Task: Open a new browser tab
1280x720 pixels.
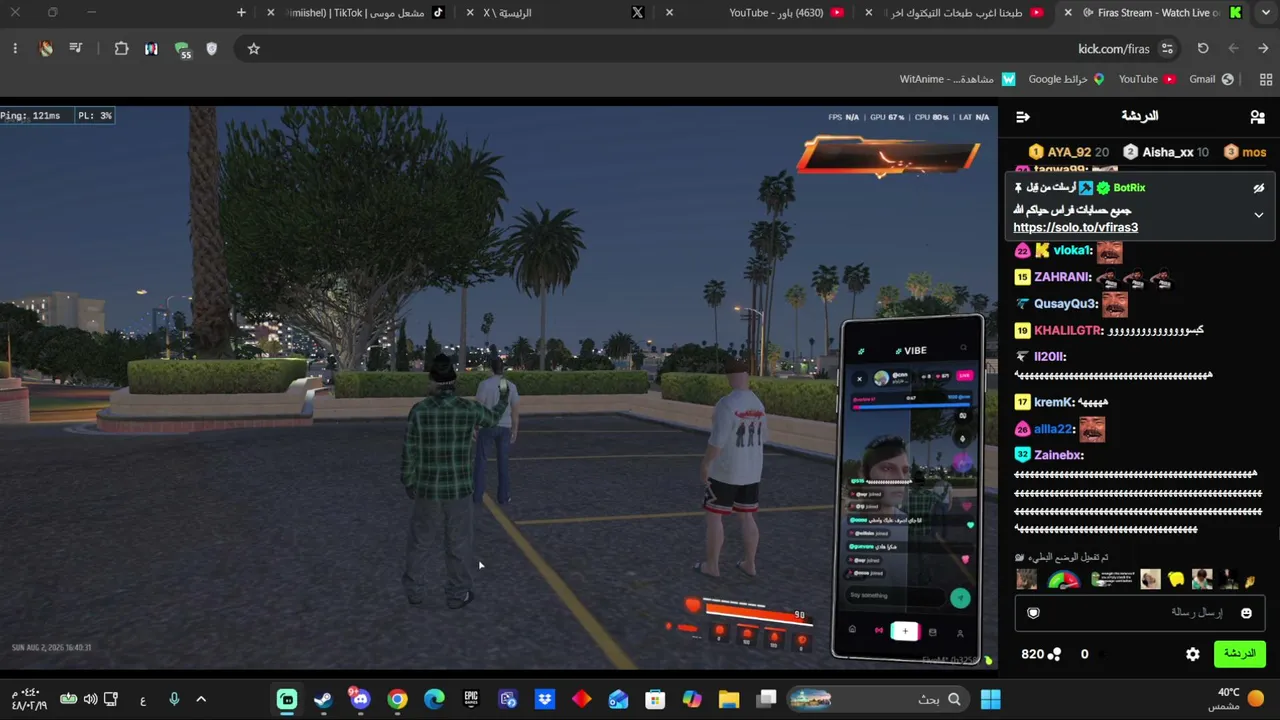Action: tap(241, 13)
